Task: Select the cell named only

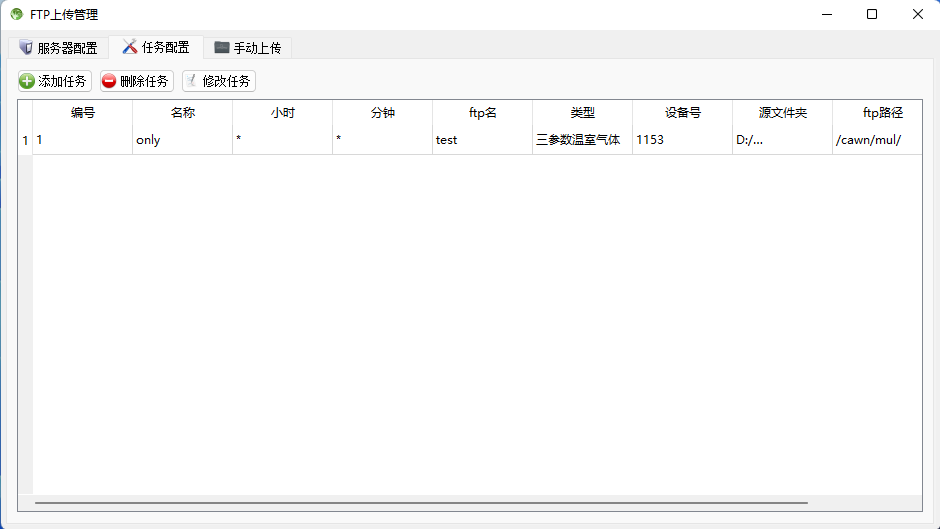Action: pyautogui.click(x=183, y=140)
